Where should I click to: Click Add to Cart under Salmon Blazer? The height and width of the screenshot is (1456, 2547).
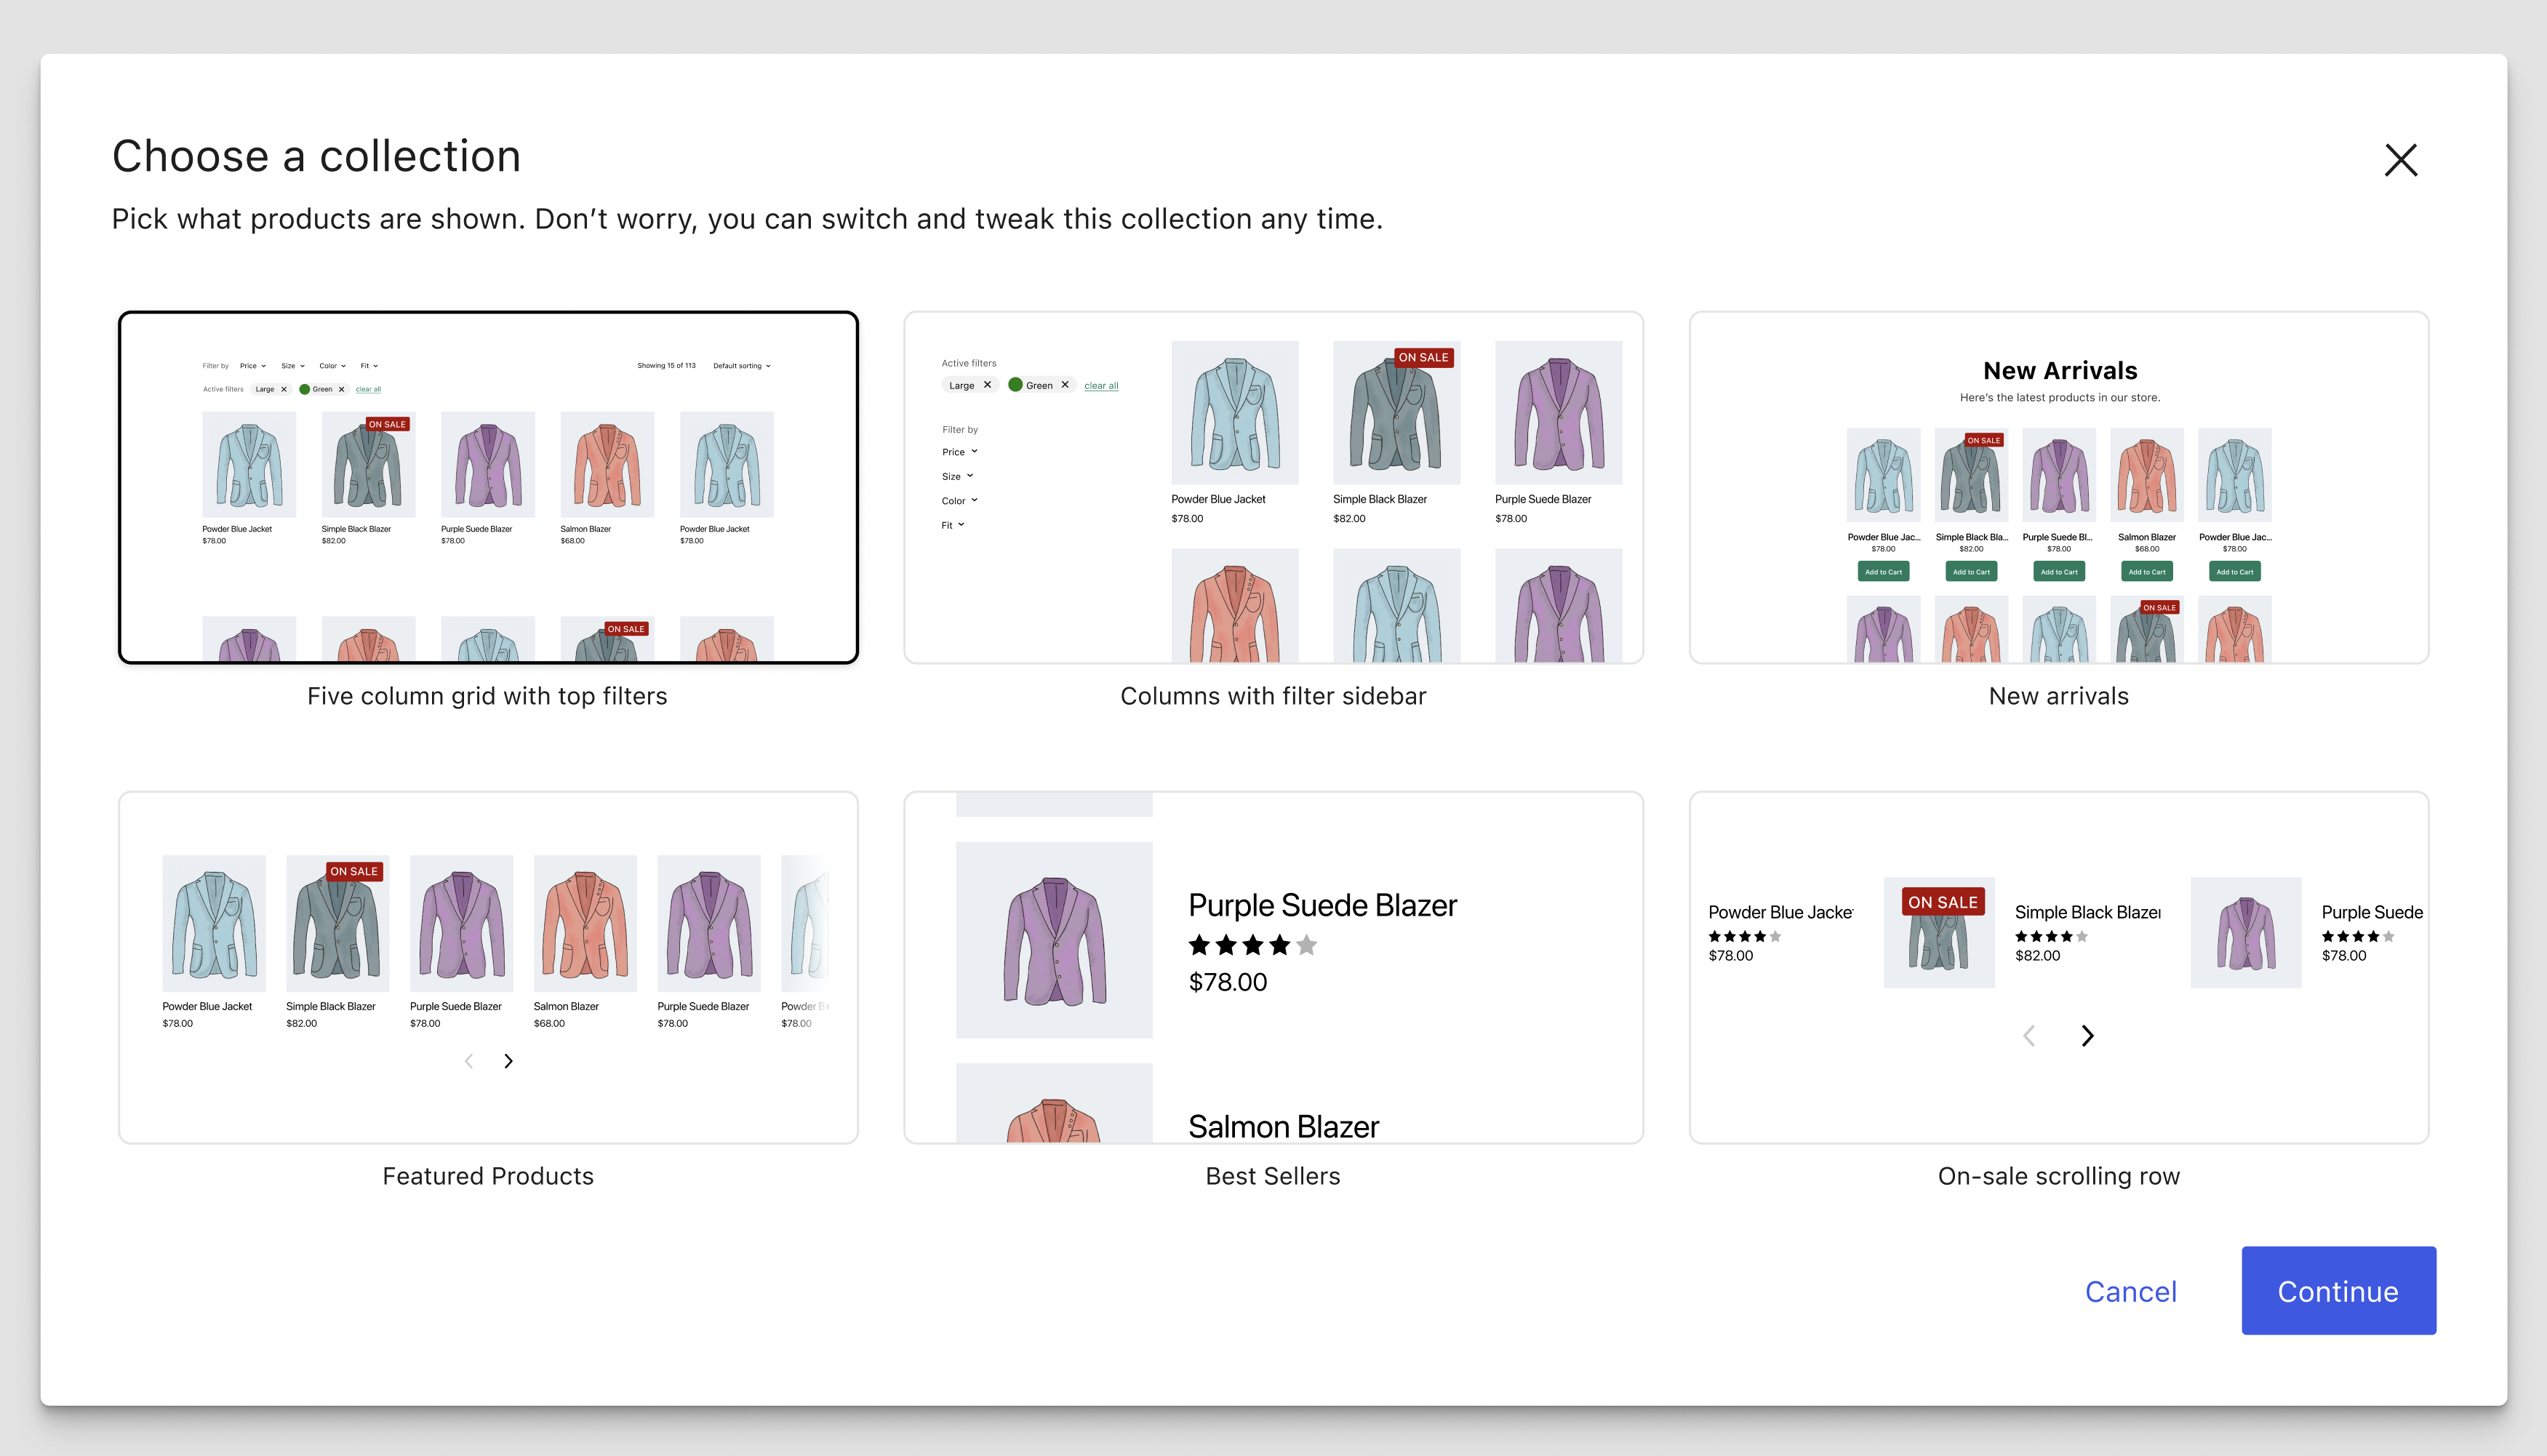tap(2146, 571)
